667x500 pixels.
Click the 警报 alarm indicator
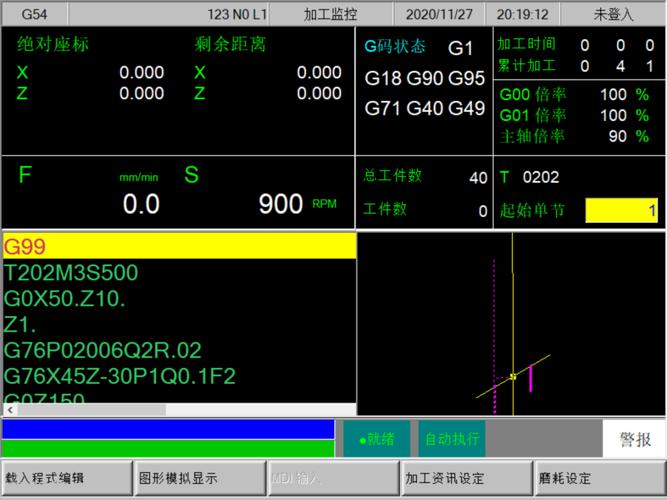click(x=634, y=439)
